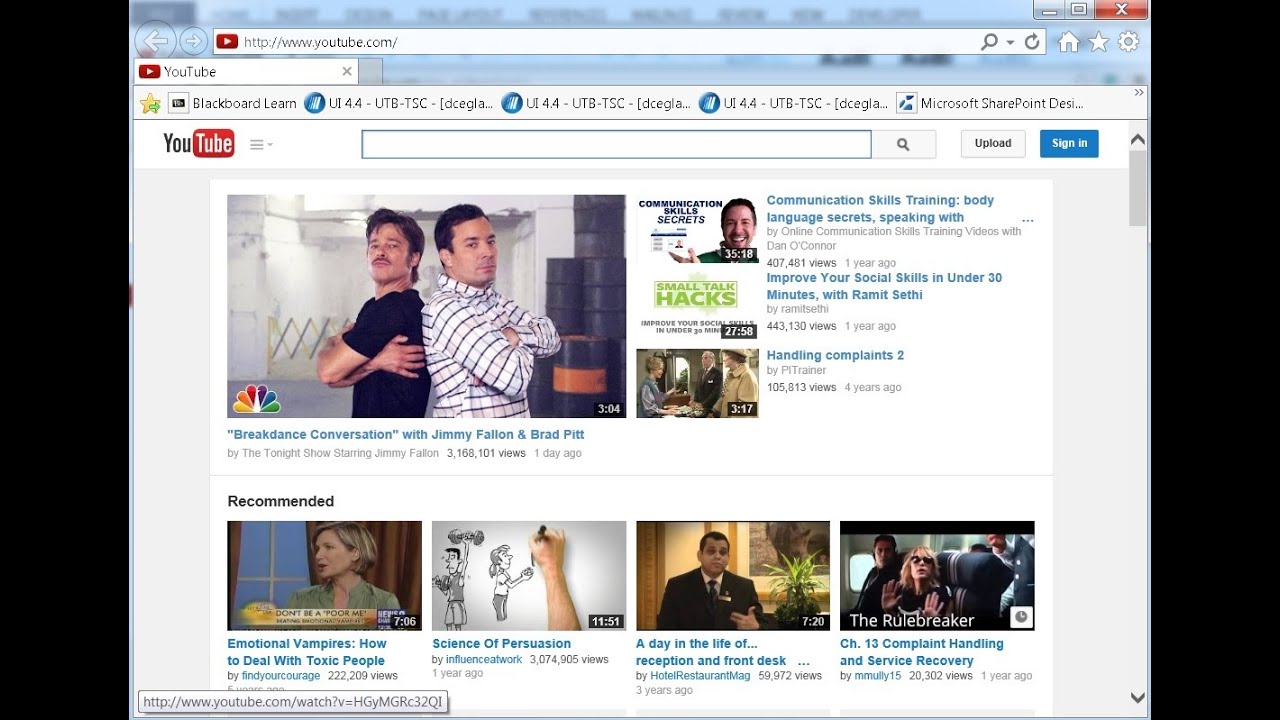Click the Upload button

pos(993,144)
